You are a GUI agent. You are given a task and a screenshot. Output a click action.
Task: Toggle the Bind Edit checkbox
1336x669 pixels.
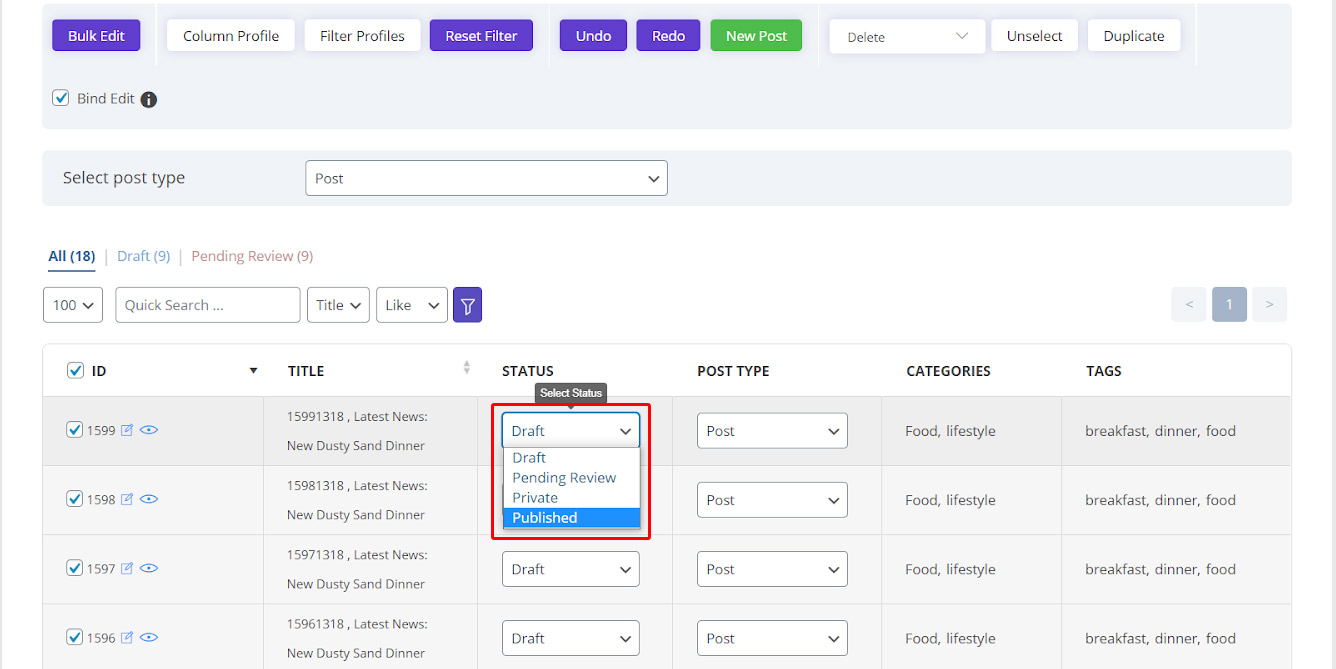[x=61, y=98]
